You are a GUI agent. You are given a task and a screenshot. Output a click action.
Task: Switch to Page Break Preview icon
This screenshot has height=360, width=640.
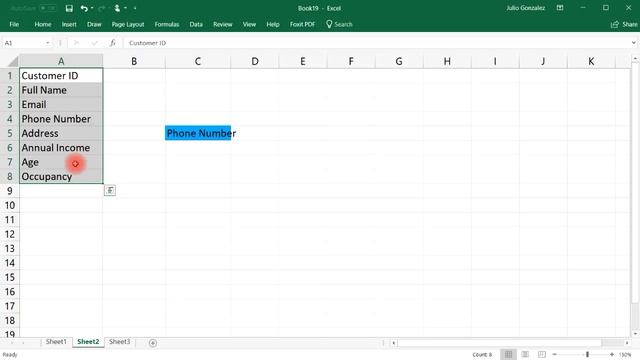(x=542, y=354)
